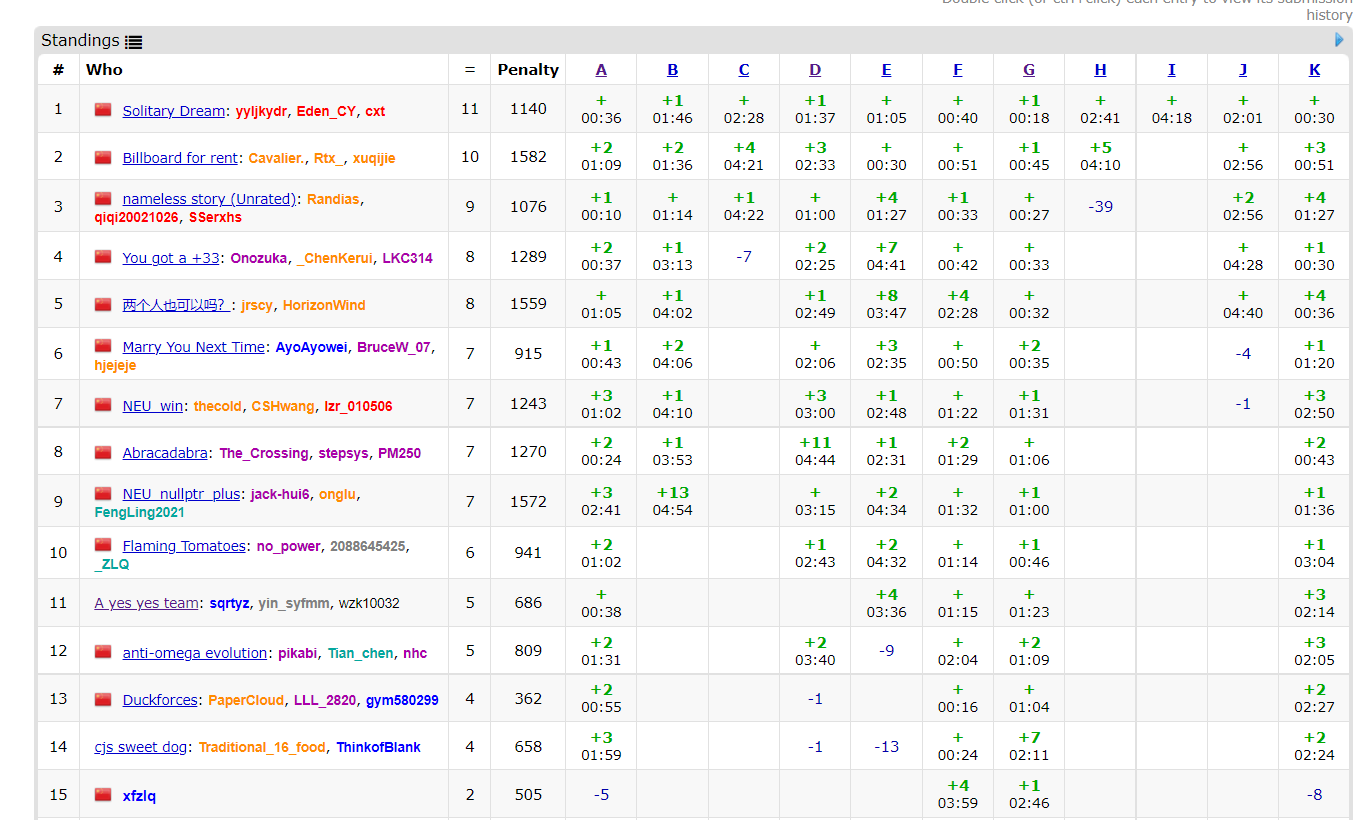Click the anti-omega evolution team name
The width and height of the screenshot is (1370, 820).
[194, 653]
